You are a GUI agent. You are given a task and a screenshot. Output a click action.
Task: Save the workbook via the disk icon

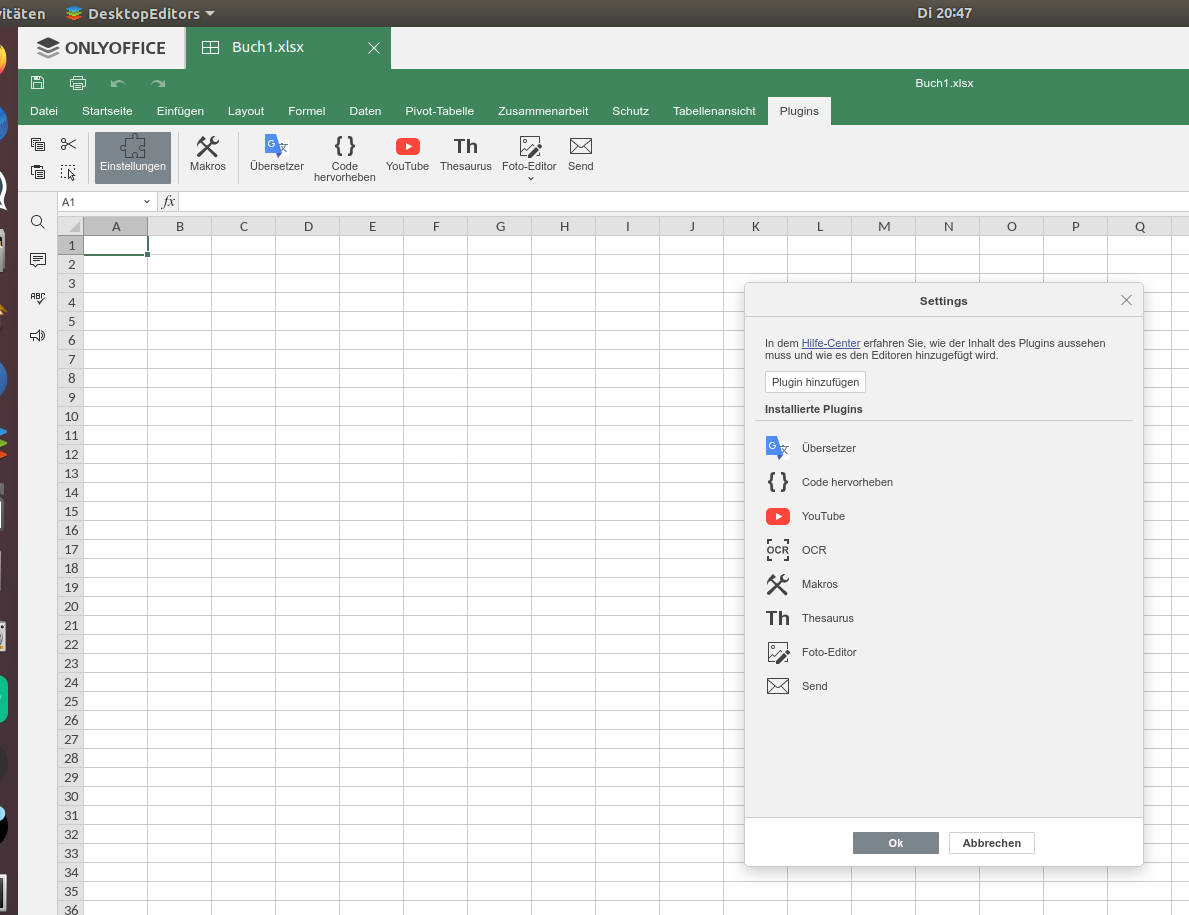(x=37, y=83)
